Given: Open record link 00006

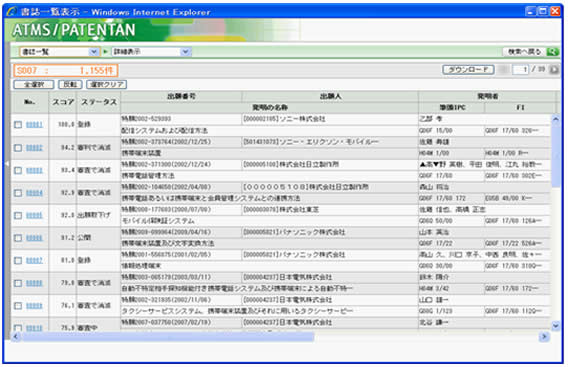Looking at the screenshot, I should (x=34, y=238).
